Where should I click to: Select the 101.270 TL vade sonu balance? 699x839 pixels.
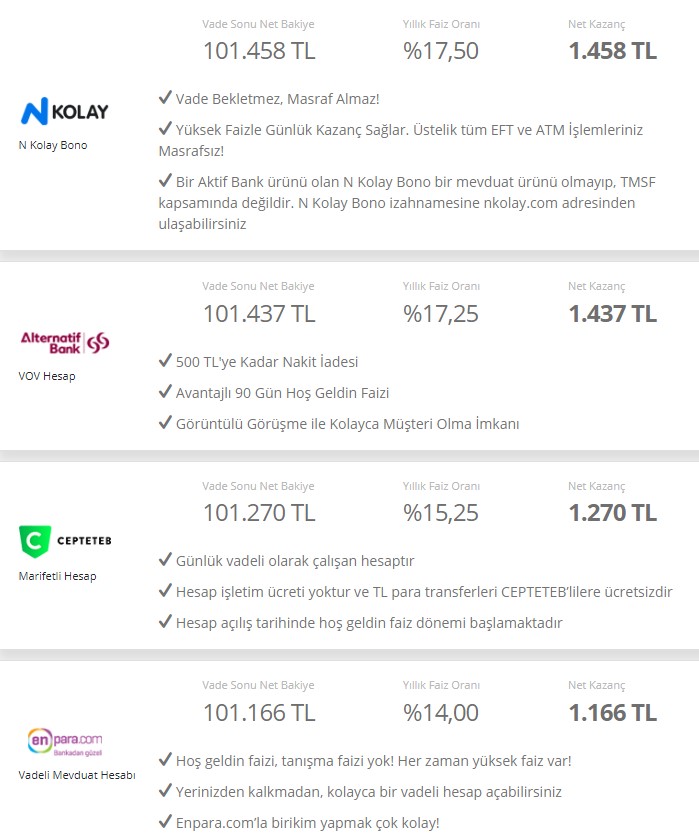[x=259, y=513]
